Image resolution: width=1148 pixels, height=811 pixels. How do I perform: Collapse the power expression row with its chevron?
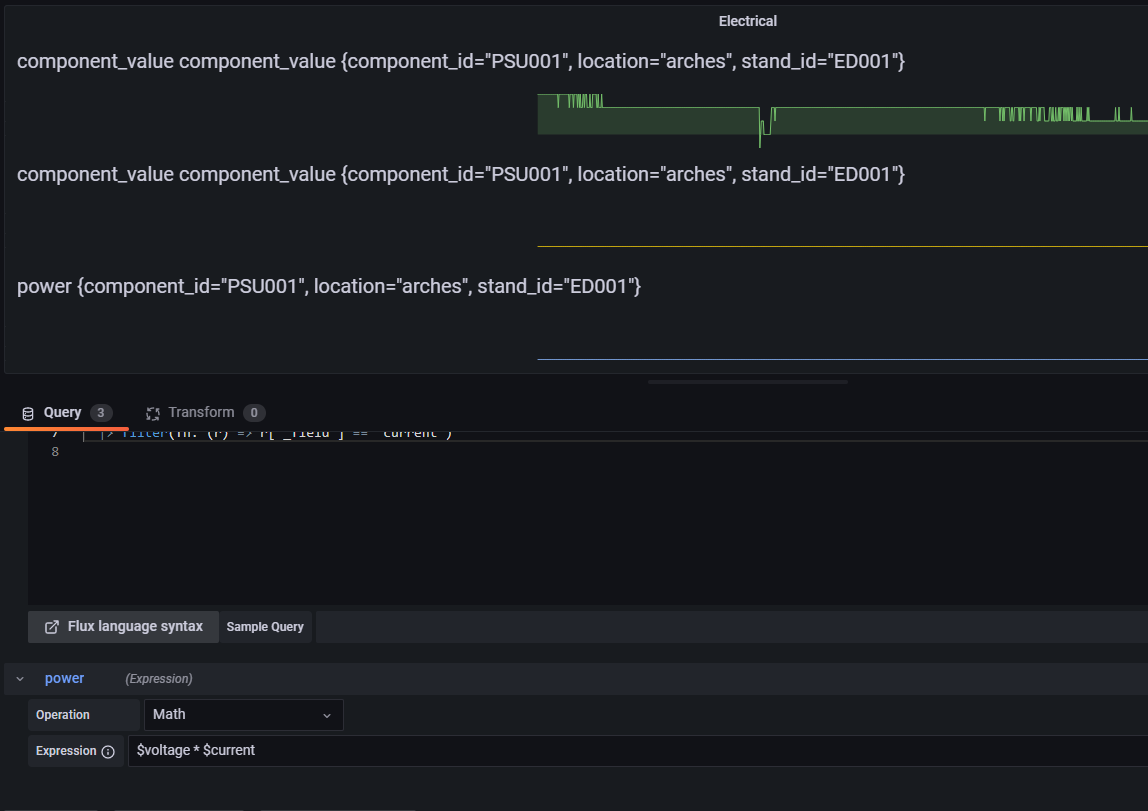pyautogui.click(x=19, y=678)
